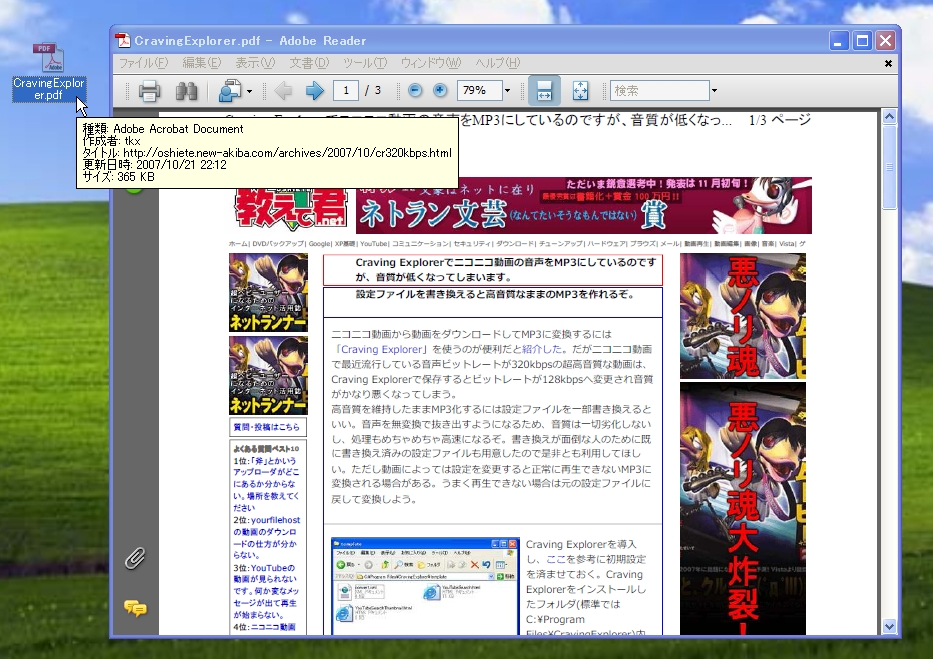The image size is (933, 659).
Task: Click the zoom percentage field 79%
Action: click(480, 90)
